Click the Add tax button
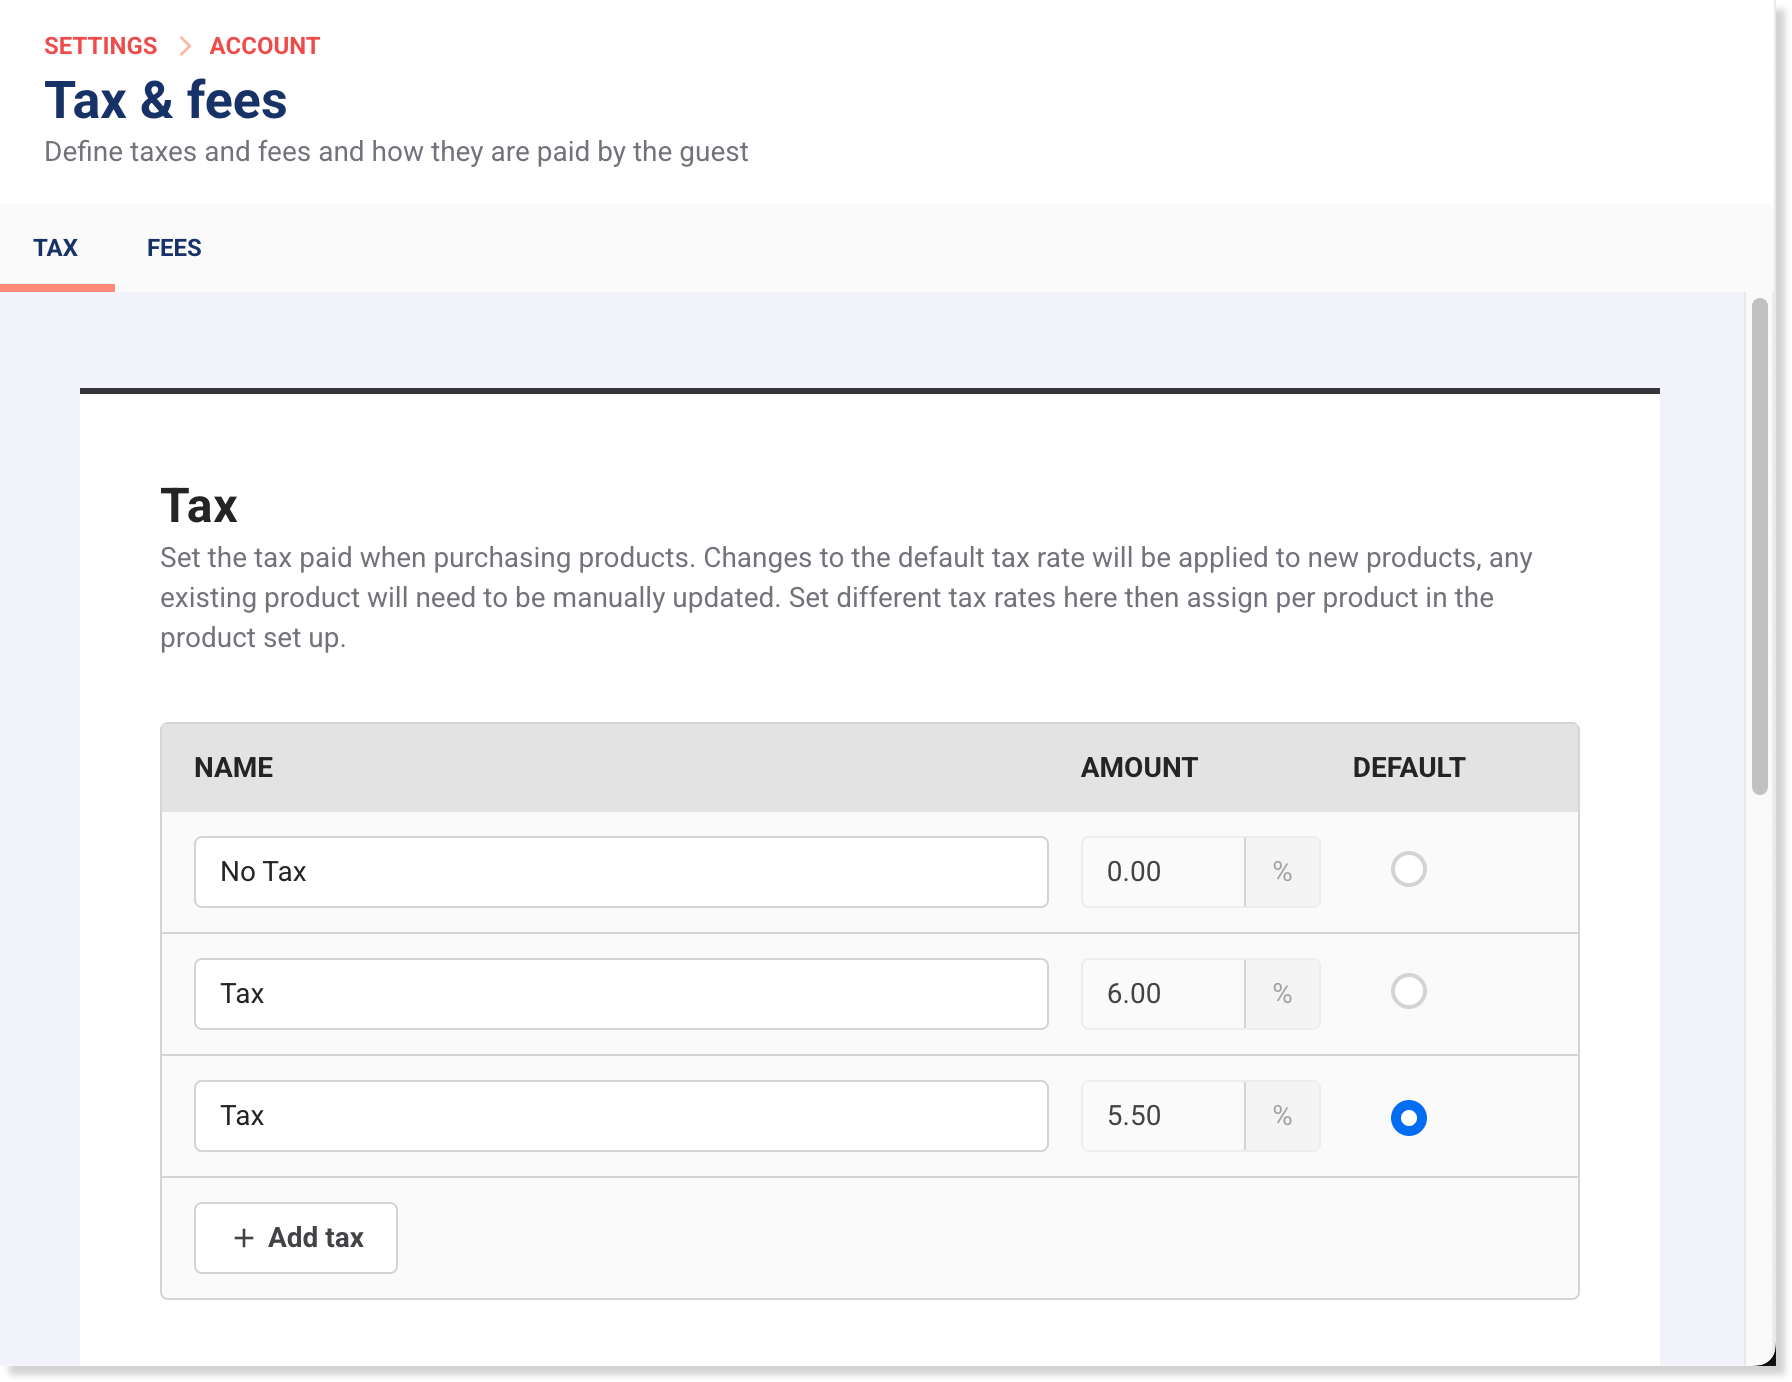This screenshot has width=1792, height=1382. pyautogui.click(x=296, y=1238)
